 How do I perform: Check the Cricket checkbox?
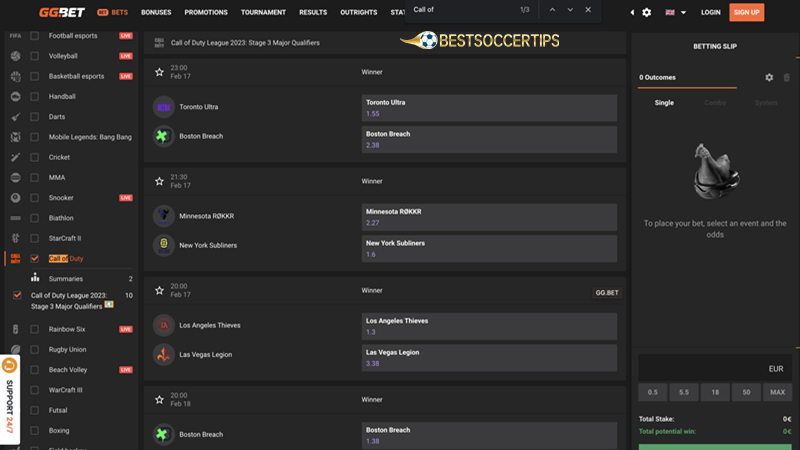(x=35, y=157)
